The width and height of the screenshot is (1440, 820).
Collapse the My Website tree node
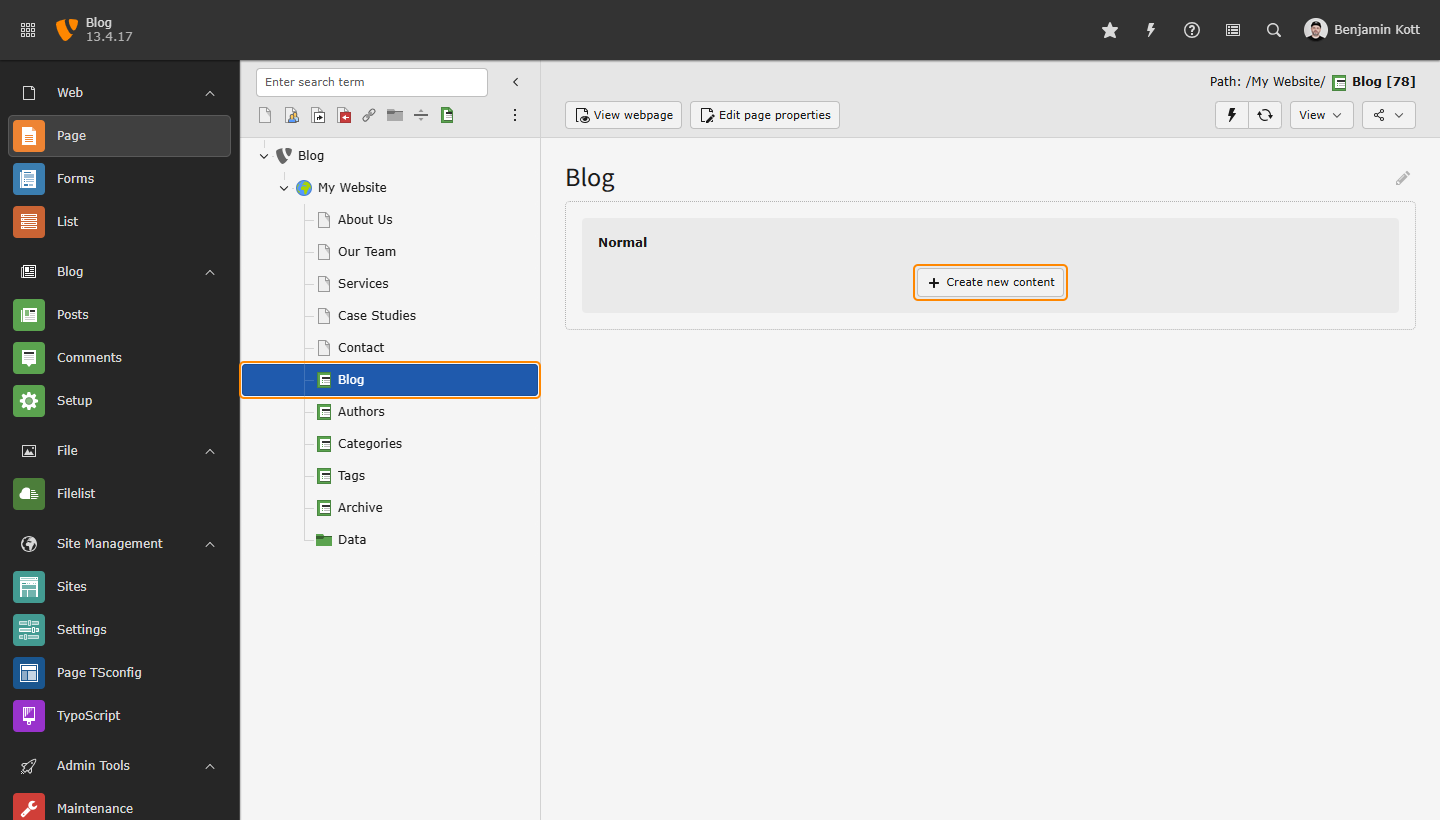tap(284, 188)
